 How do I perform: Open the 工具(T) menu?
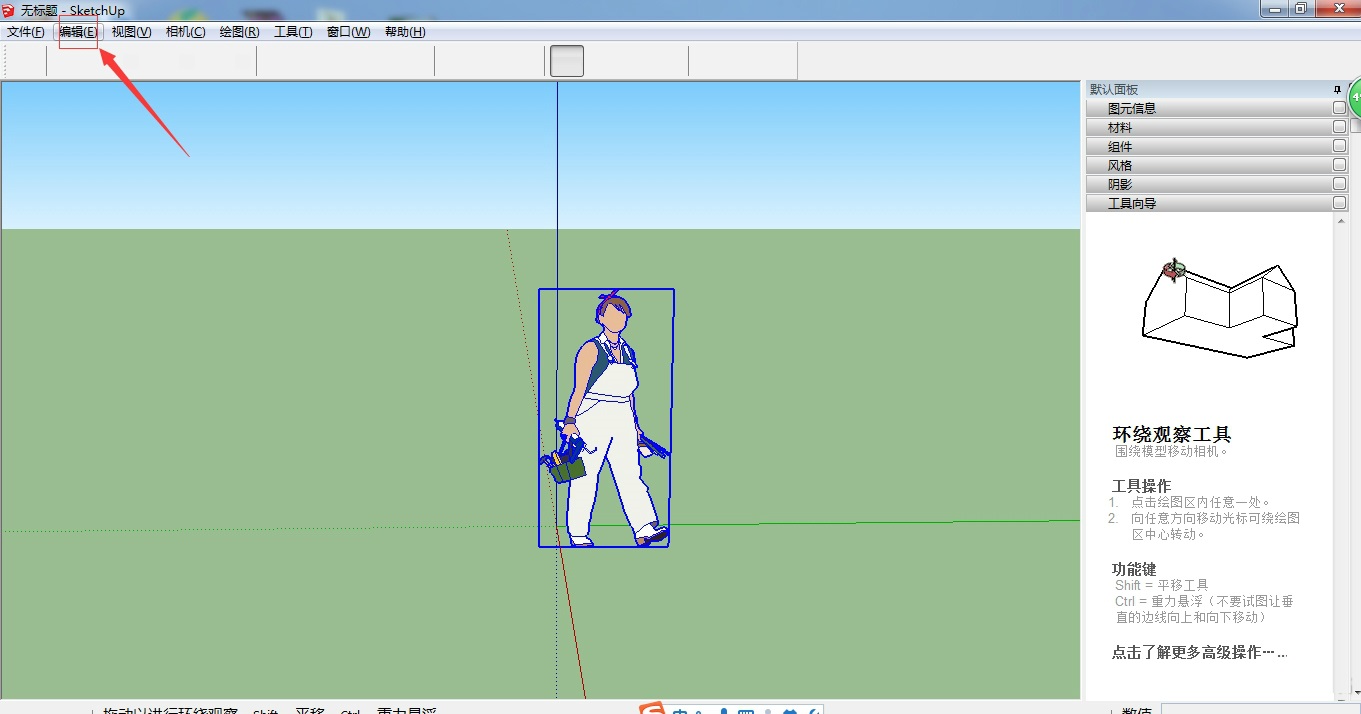(x=293, y=32)
